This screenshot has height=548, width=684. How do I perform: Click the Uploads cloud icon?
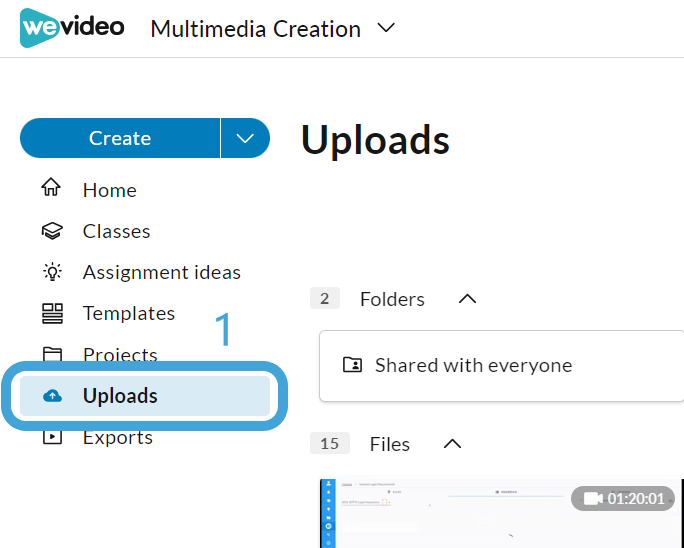pos(52,396)
